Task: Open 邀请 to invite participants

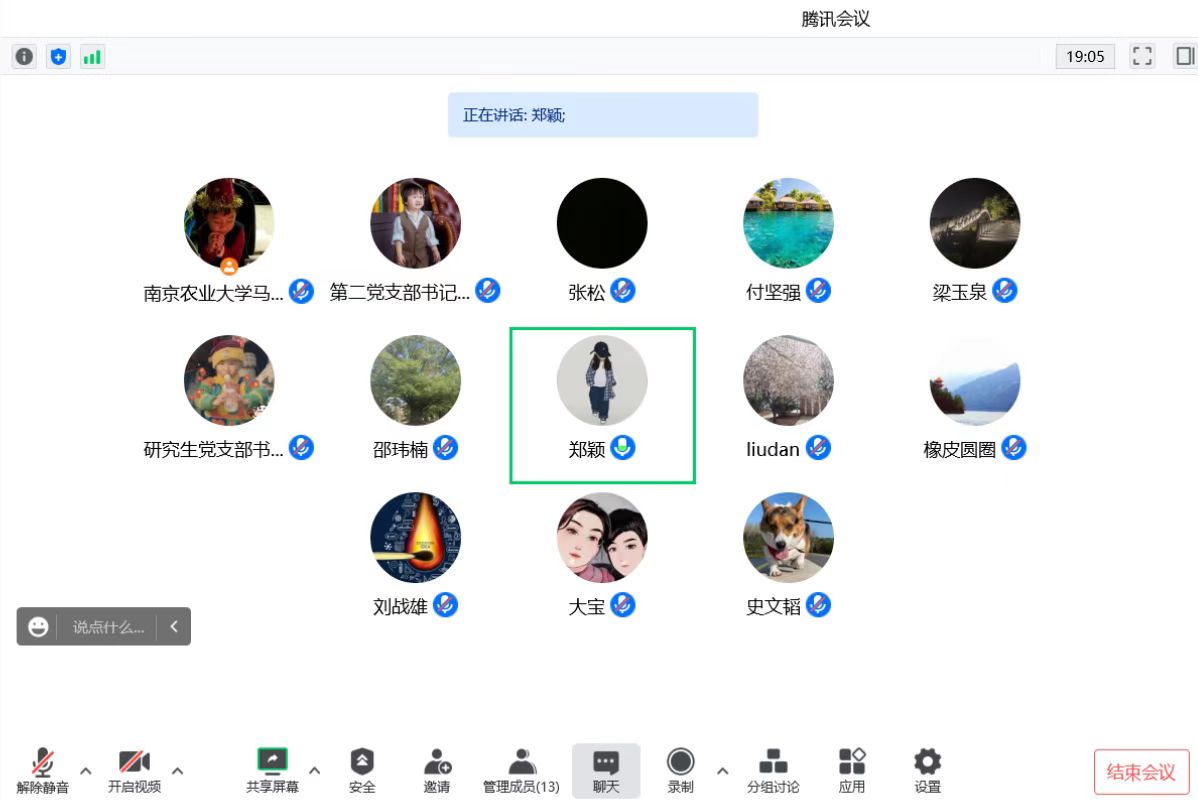Action: (436, 770)
